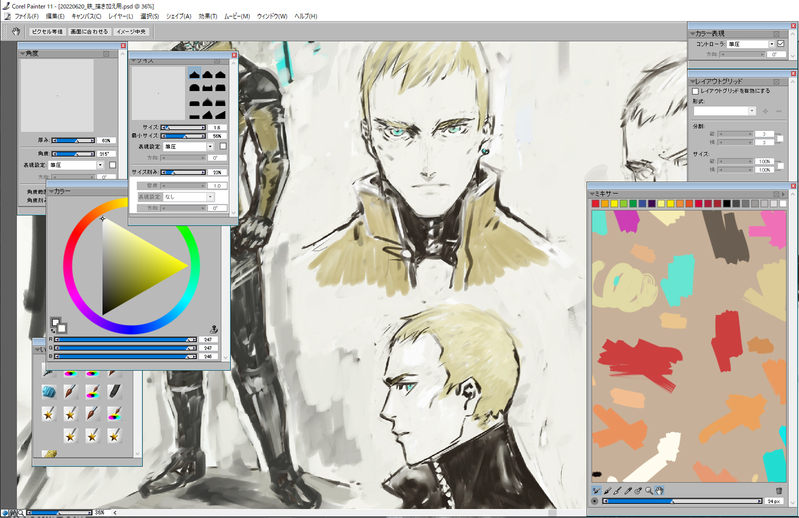Uncheck the invert box beside コントローラ in カラー表現
Screen dimensions: 799x518
pos(781,44)
